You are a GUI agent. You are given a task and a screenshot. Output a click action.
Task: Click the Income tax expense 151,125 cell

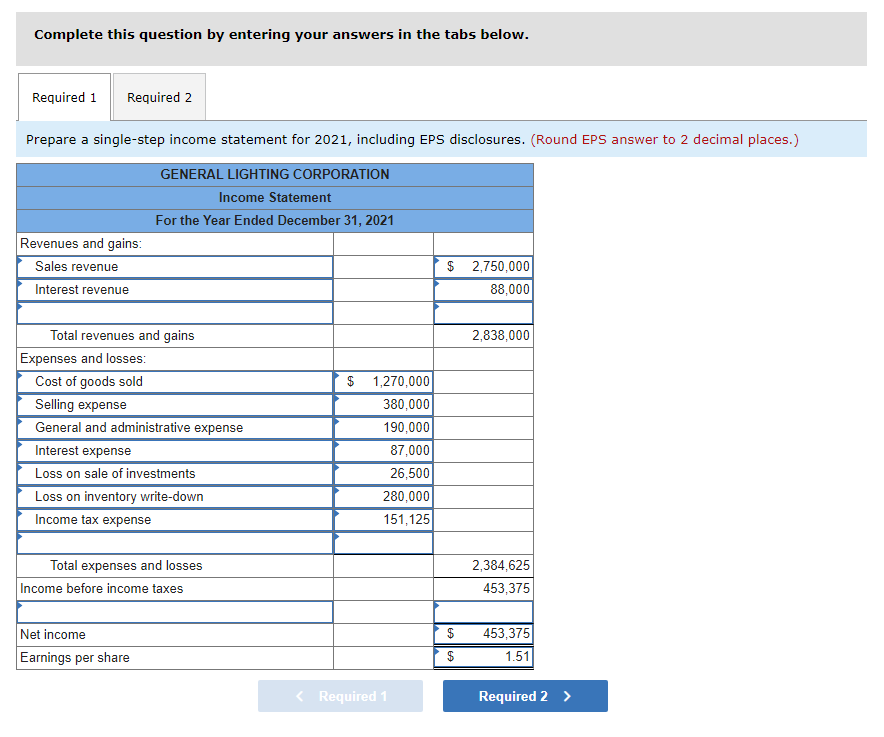(383, 519)
